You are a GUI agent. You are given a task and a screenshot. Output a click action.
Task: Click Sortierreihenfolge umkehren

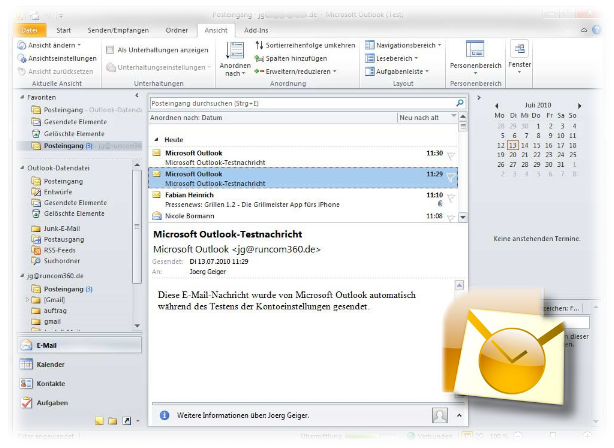coord(305,45)
